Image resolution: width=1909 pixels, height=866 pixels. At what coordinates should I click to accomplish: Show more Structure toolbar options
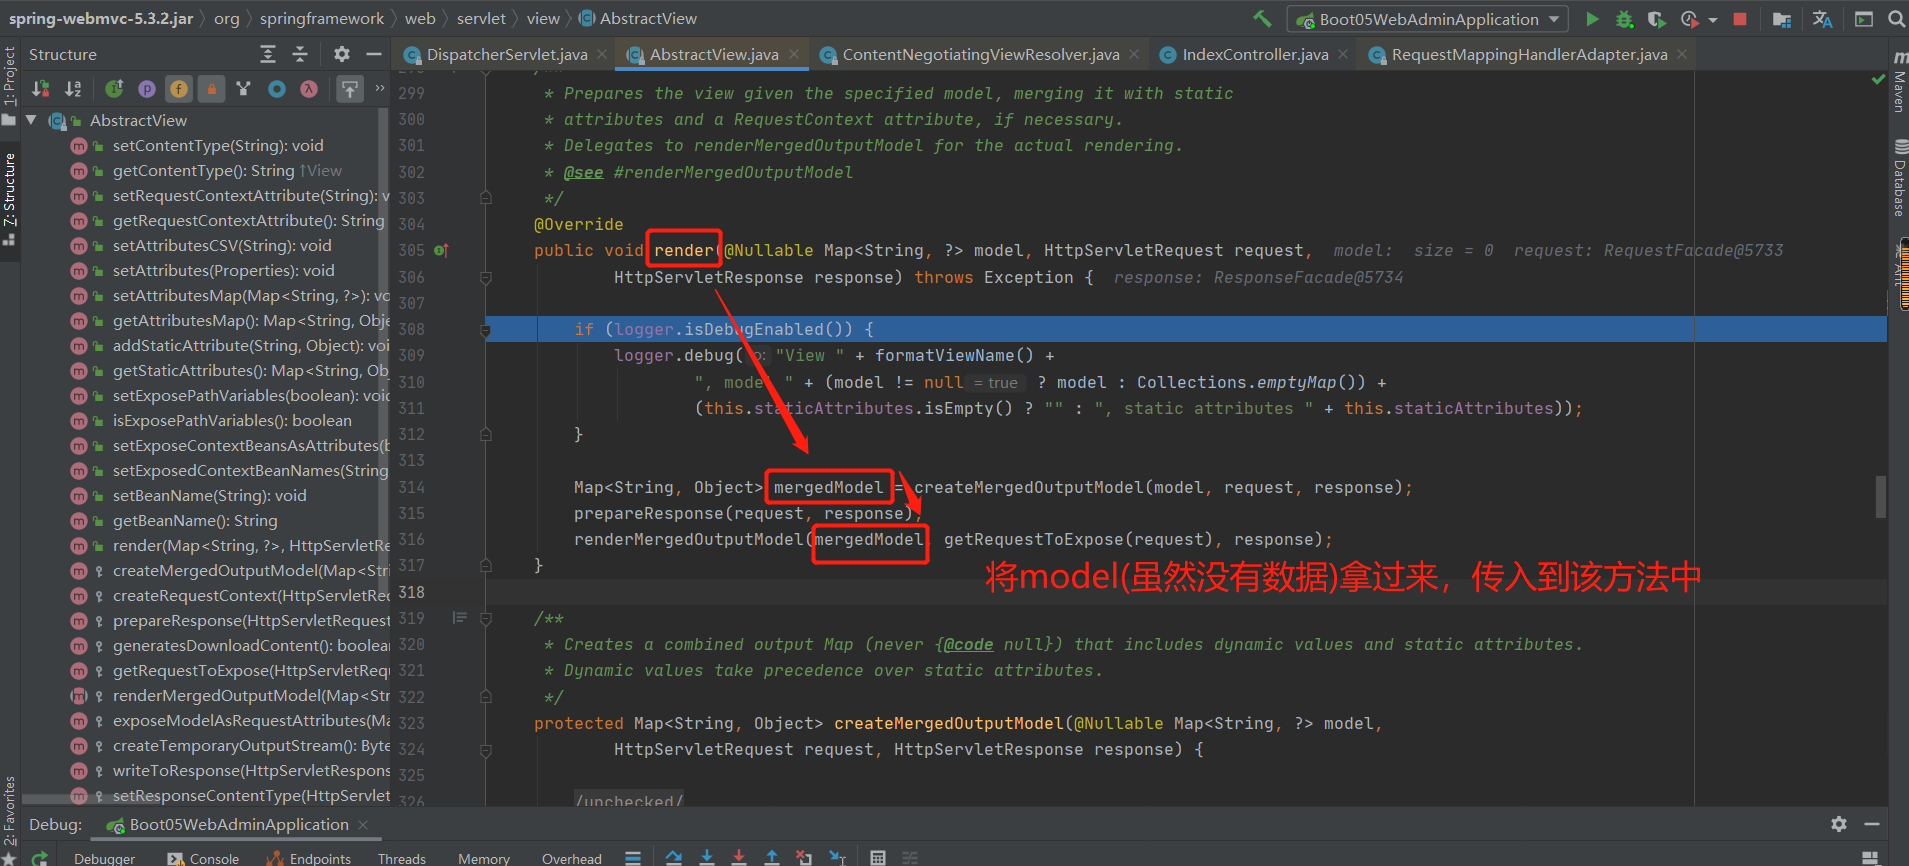380,89
